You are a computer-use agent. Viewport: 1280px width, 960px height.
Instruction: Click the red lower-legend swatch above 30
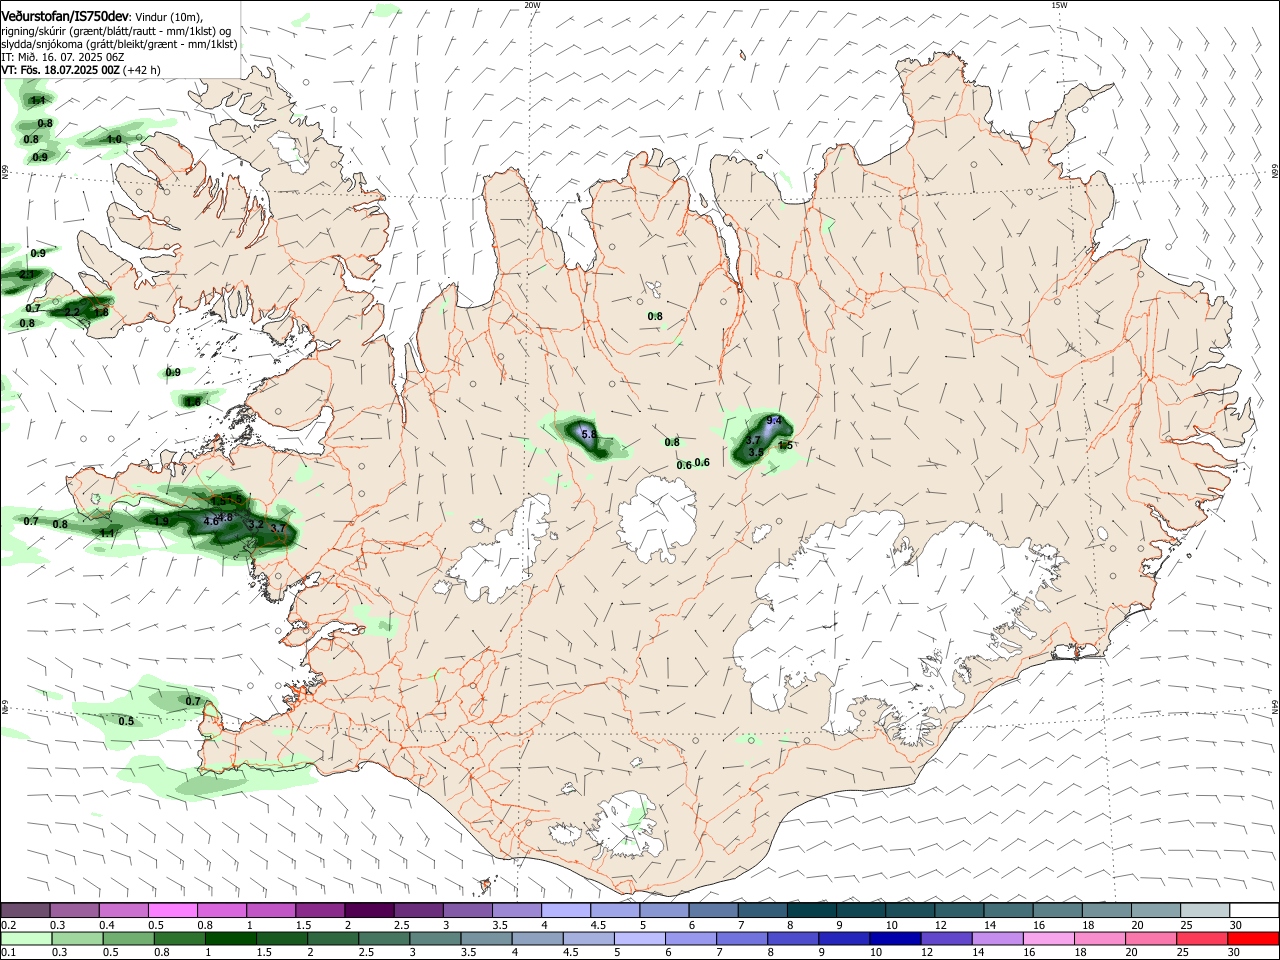tap(1253, 939)
